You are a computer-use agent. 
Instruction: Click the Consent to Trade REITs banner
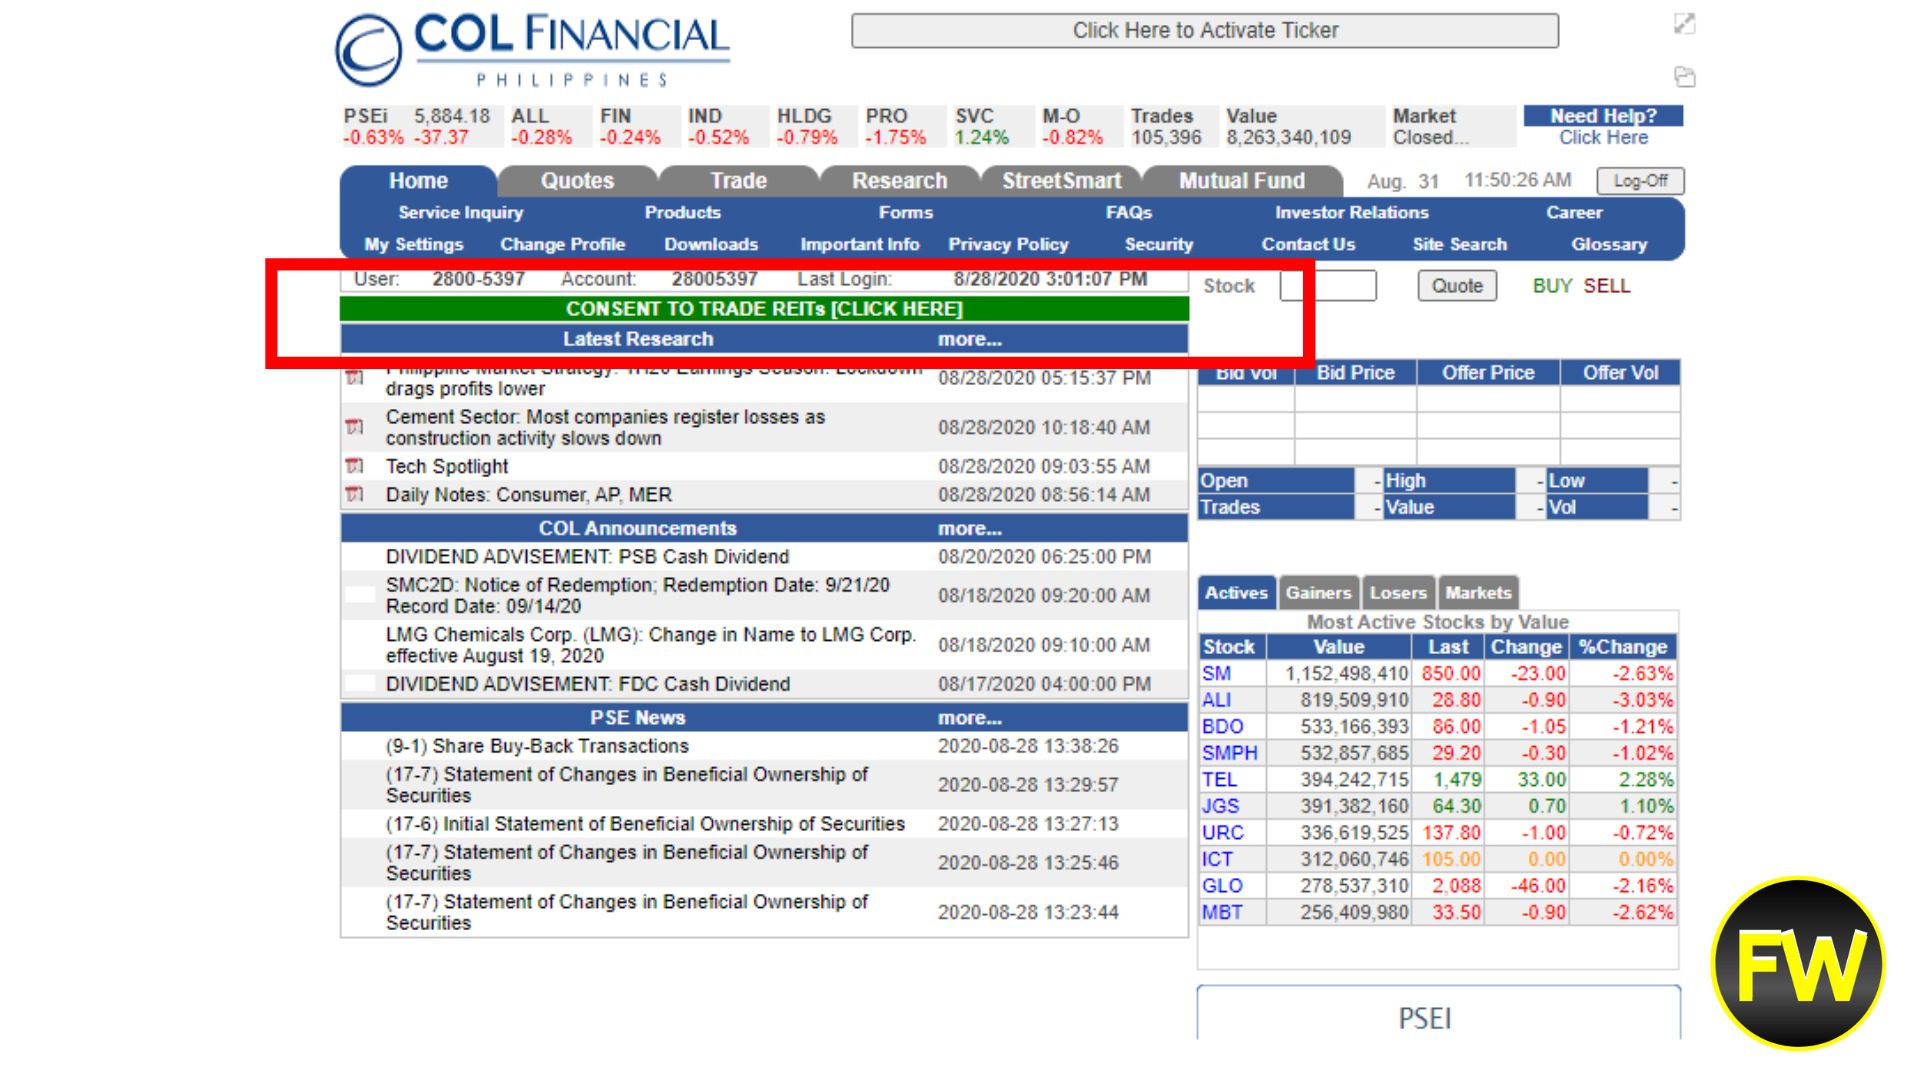pos(764,309)
